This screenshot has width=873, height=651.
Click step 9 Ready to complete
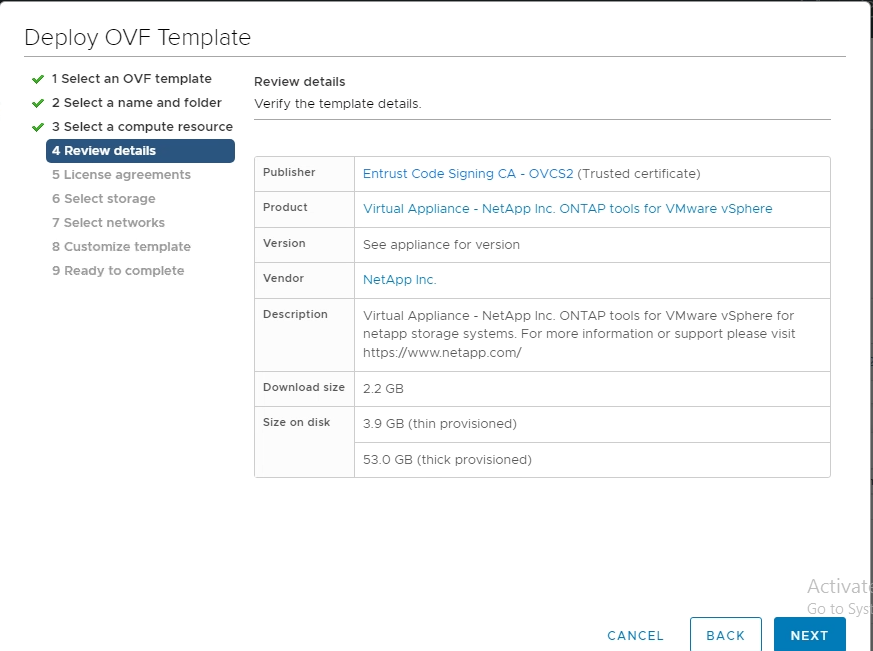(x=118, y=271)
